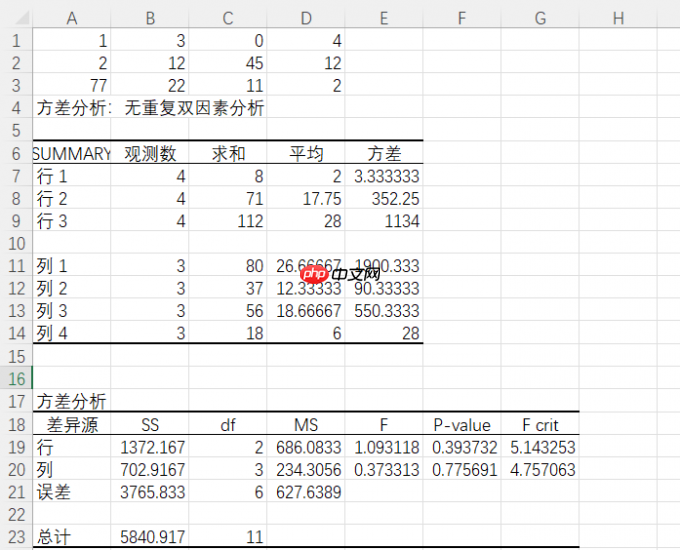Click the P-value header cell
The width and height of the screenshot is (680, 550).
(x=462, y=425)
